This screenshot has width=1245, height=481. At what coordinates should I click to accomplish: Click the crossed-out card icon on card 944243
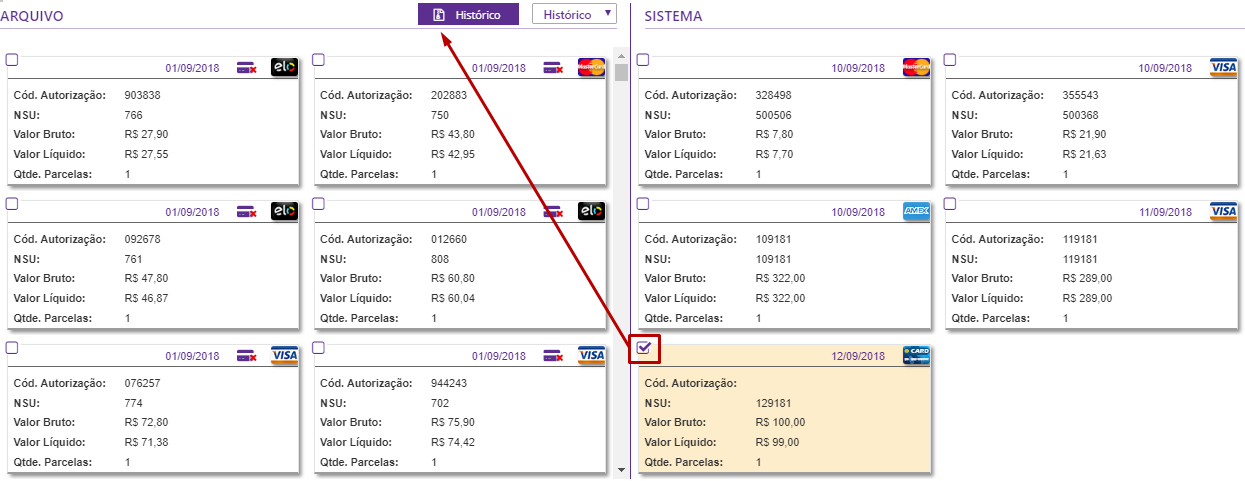(x=553, y=355)
